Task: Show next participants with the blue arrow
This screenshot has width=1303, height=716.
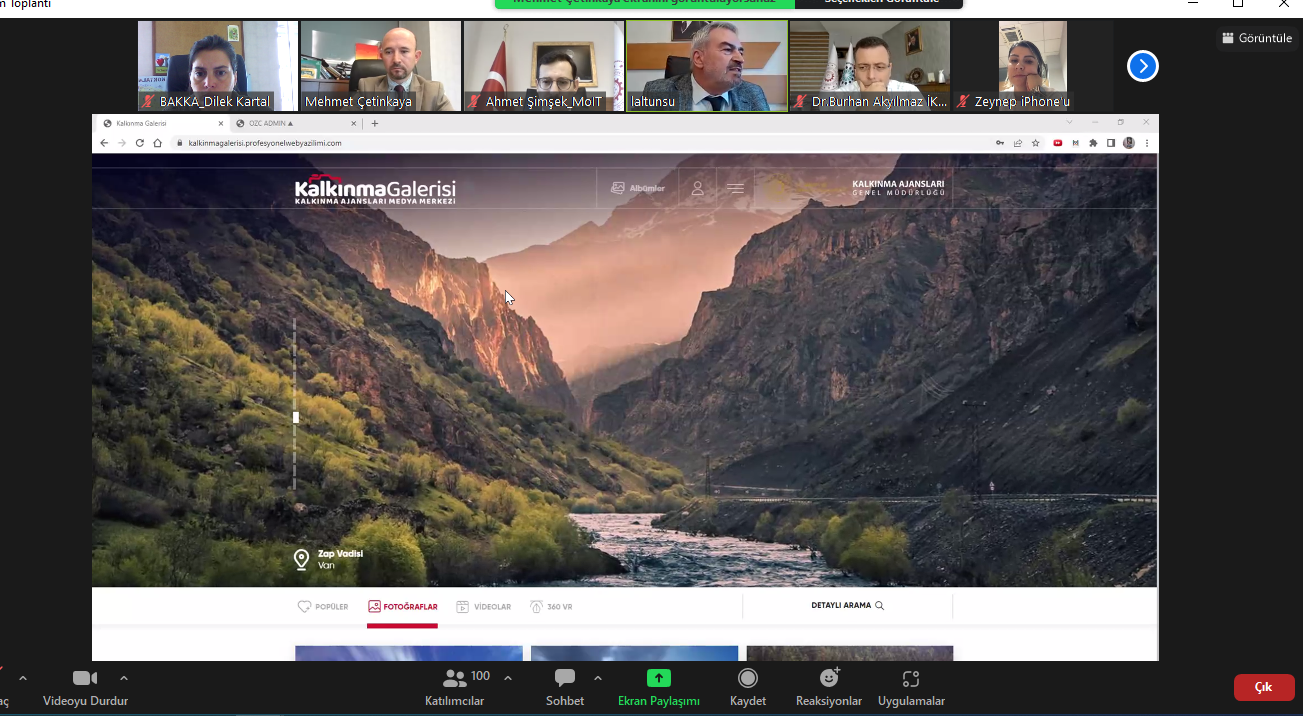Action: click(1142, 66)
